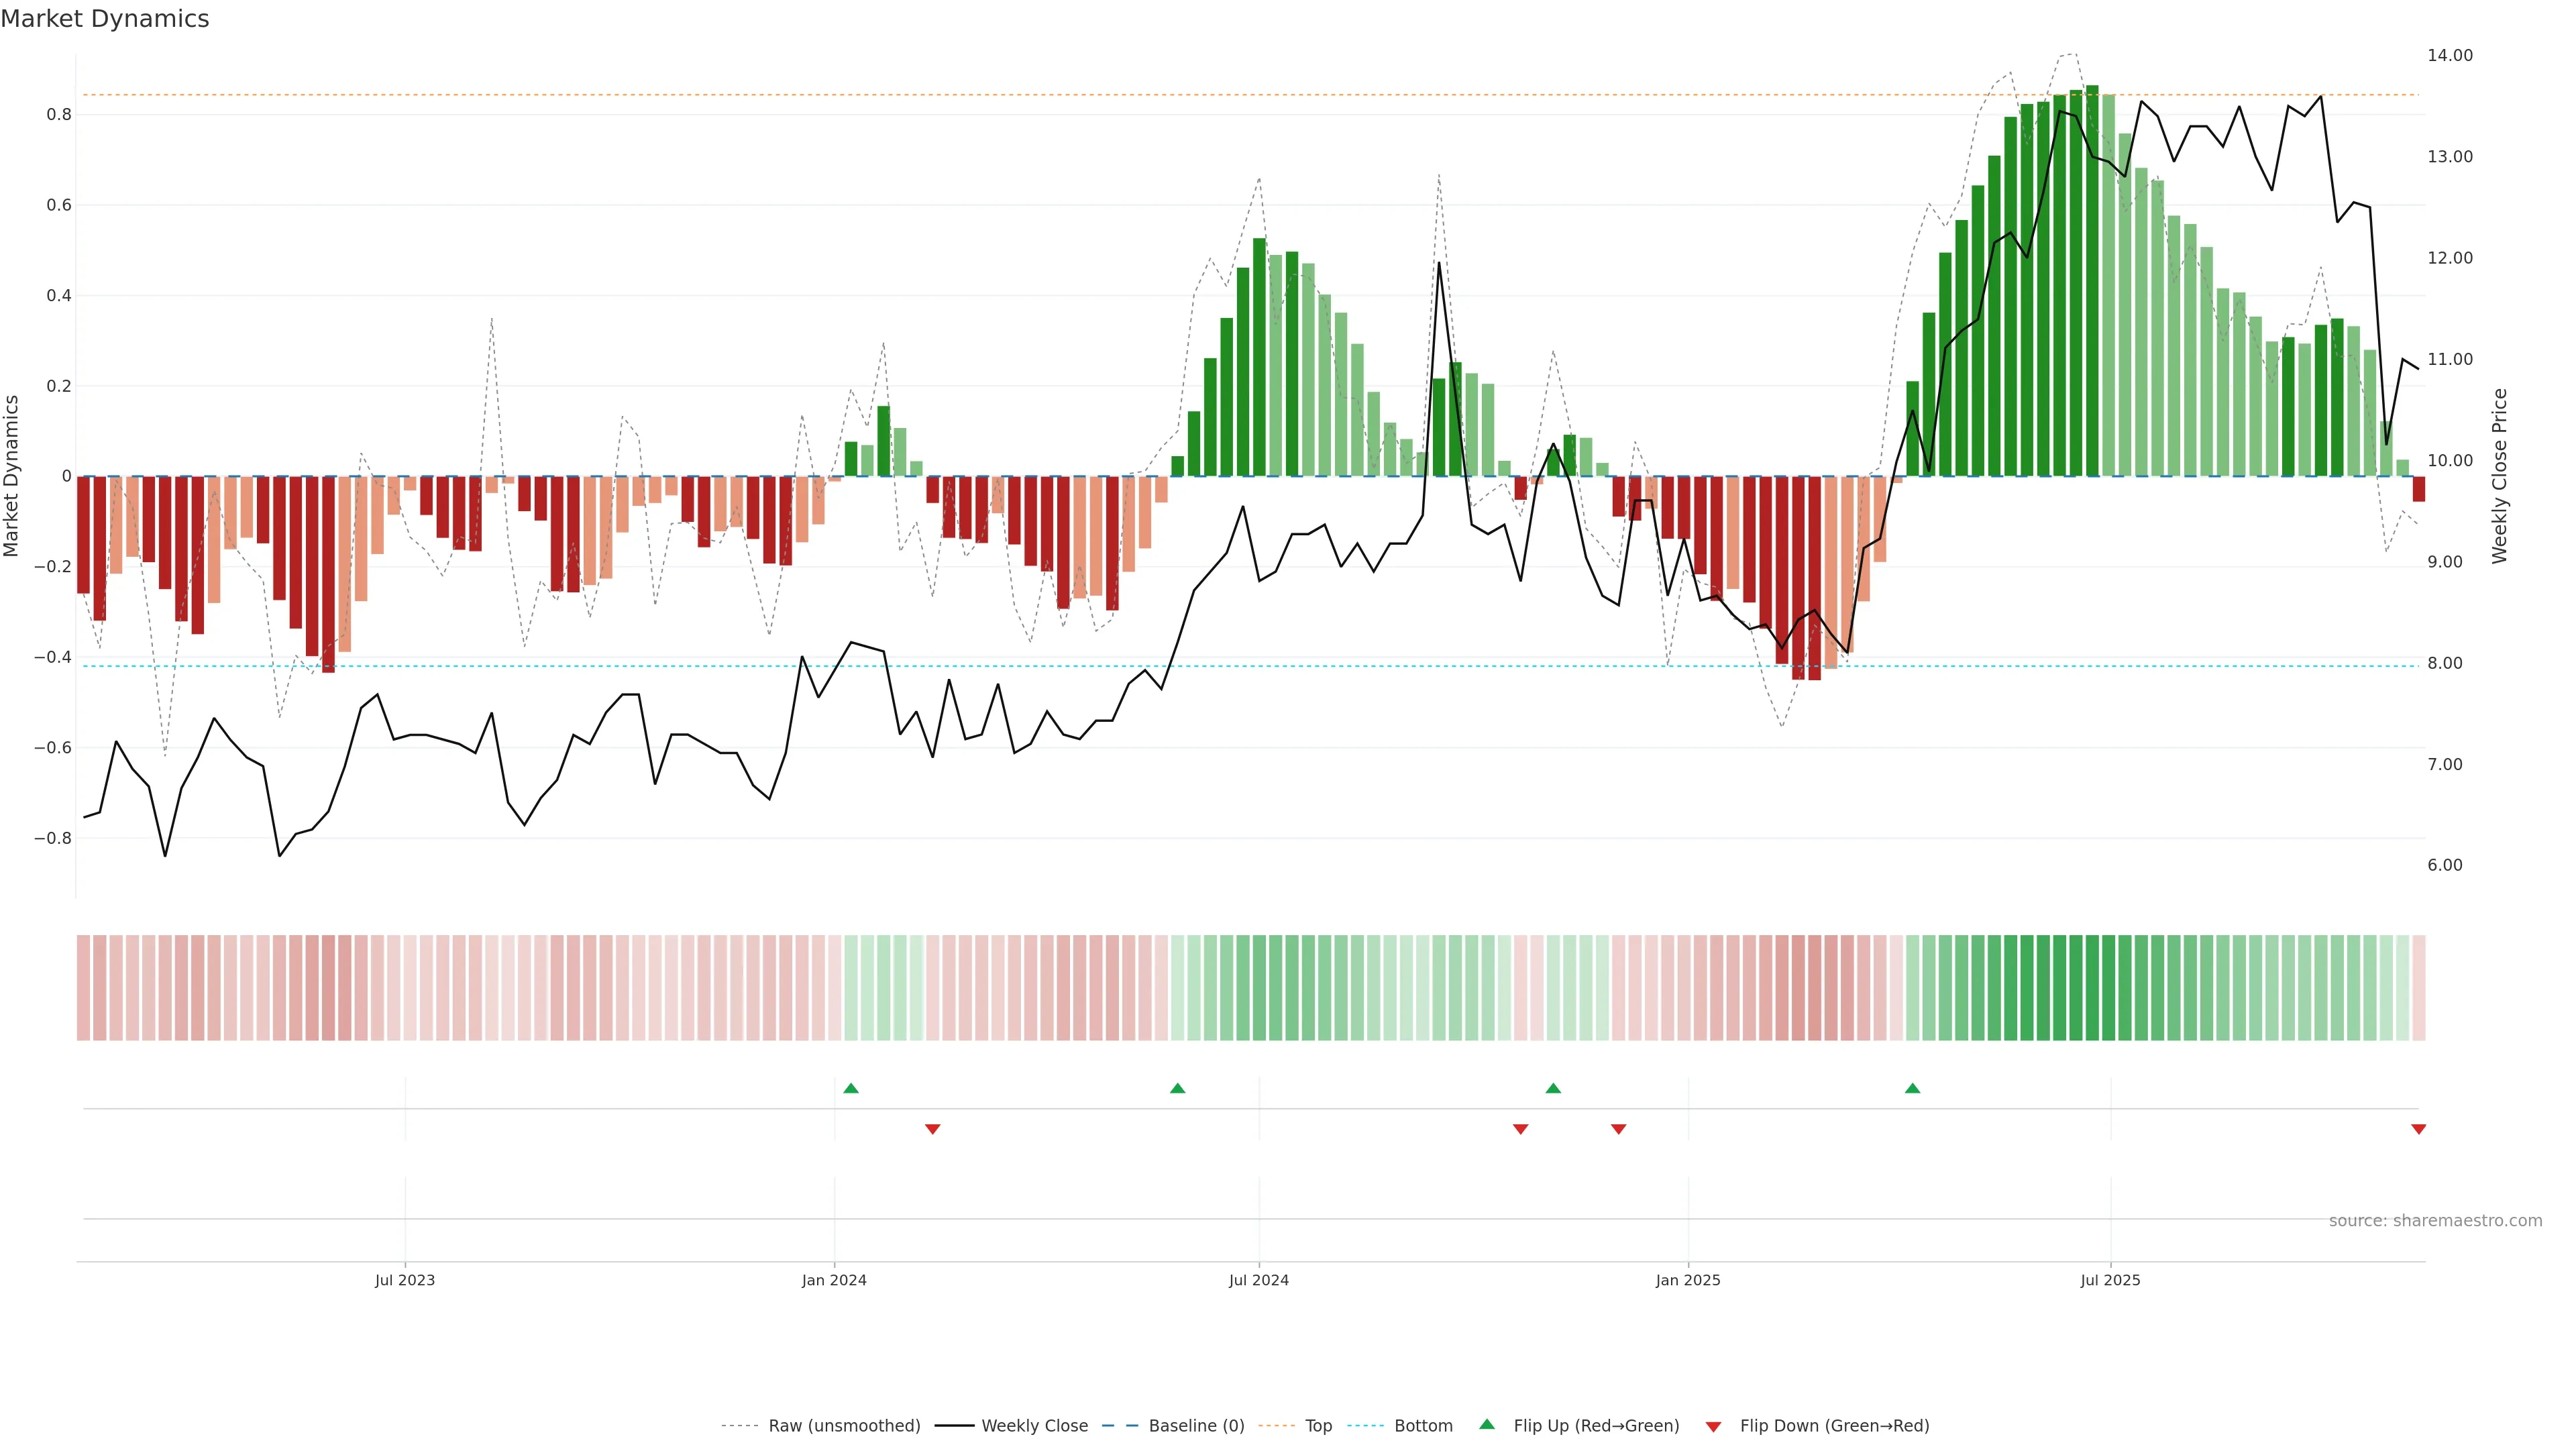This screenshot has width=2576, height=1449.
Task: Click the tallest dark green bar near July 2025
Action: click(2092, 280)
